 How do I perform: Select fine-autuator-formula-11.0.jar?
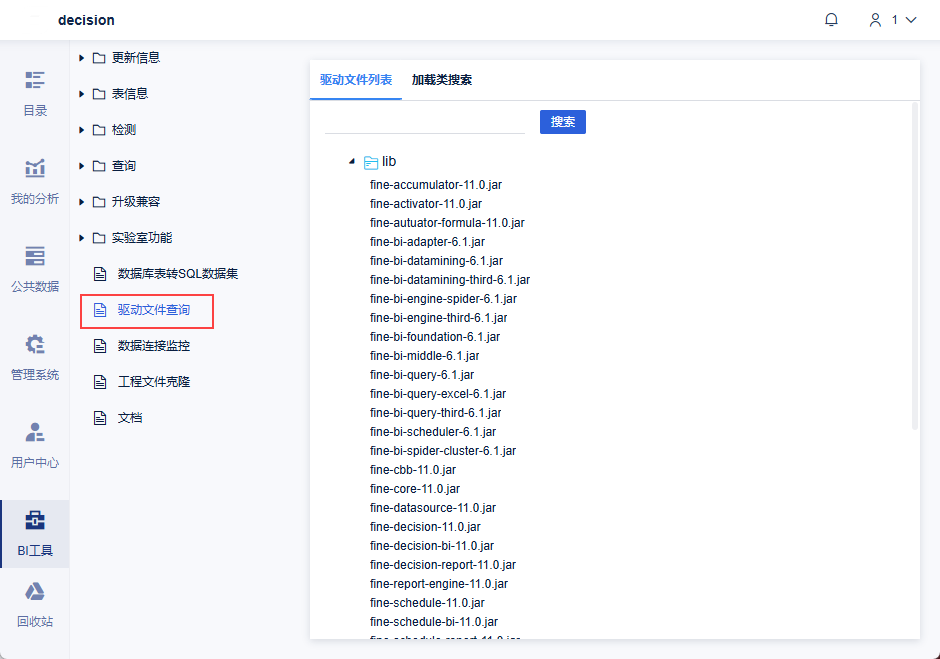[447, 222]
